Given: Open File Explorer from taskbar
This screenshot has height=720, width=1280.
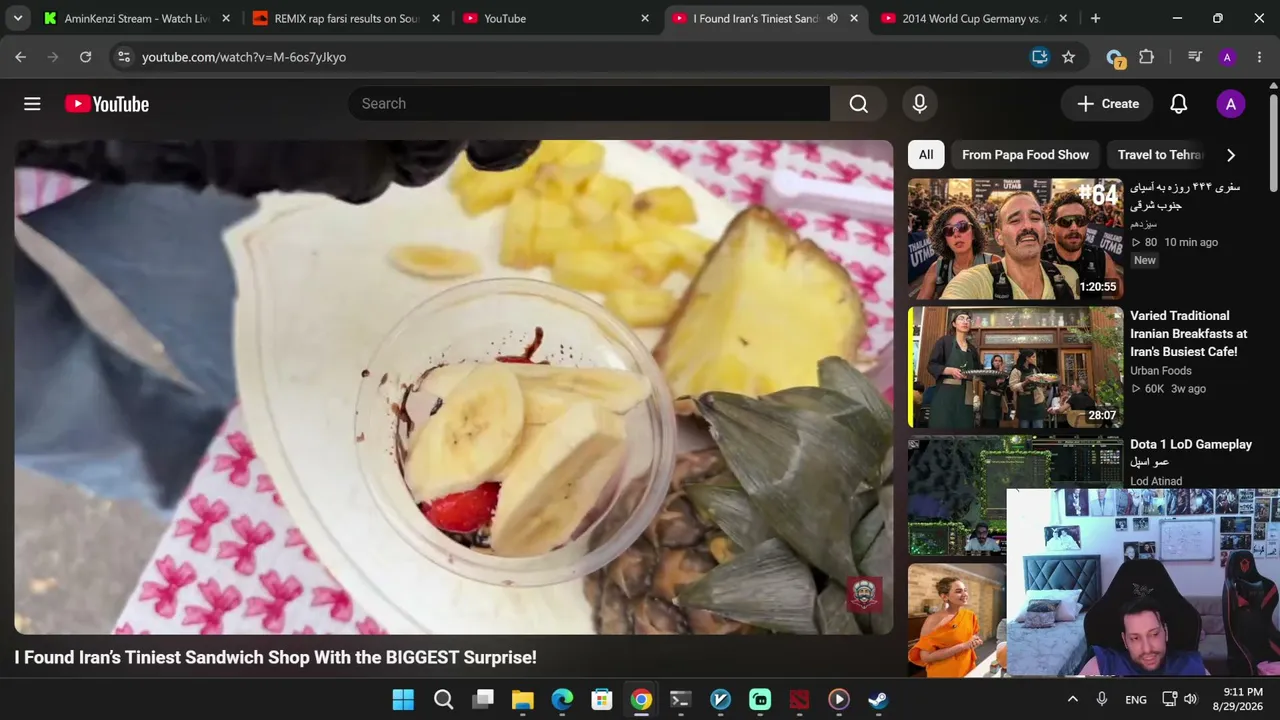Looking at the screenshot, I should coord(522,700).
